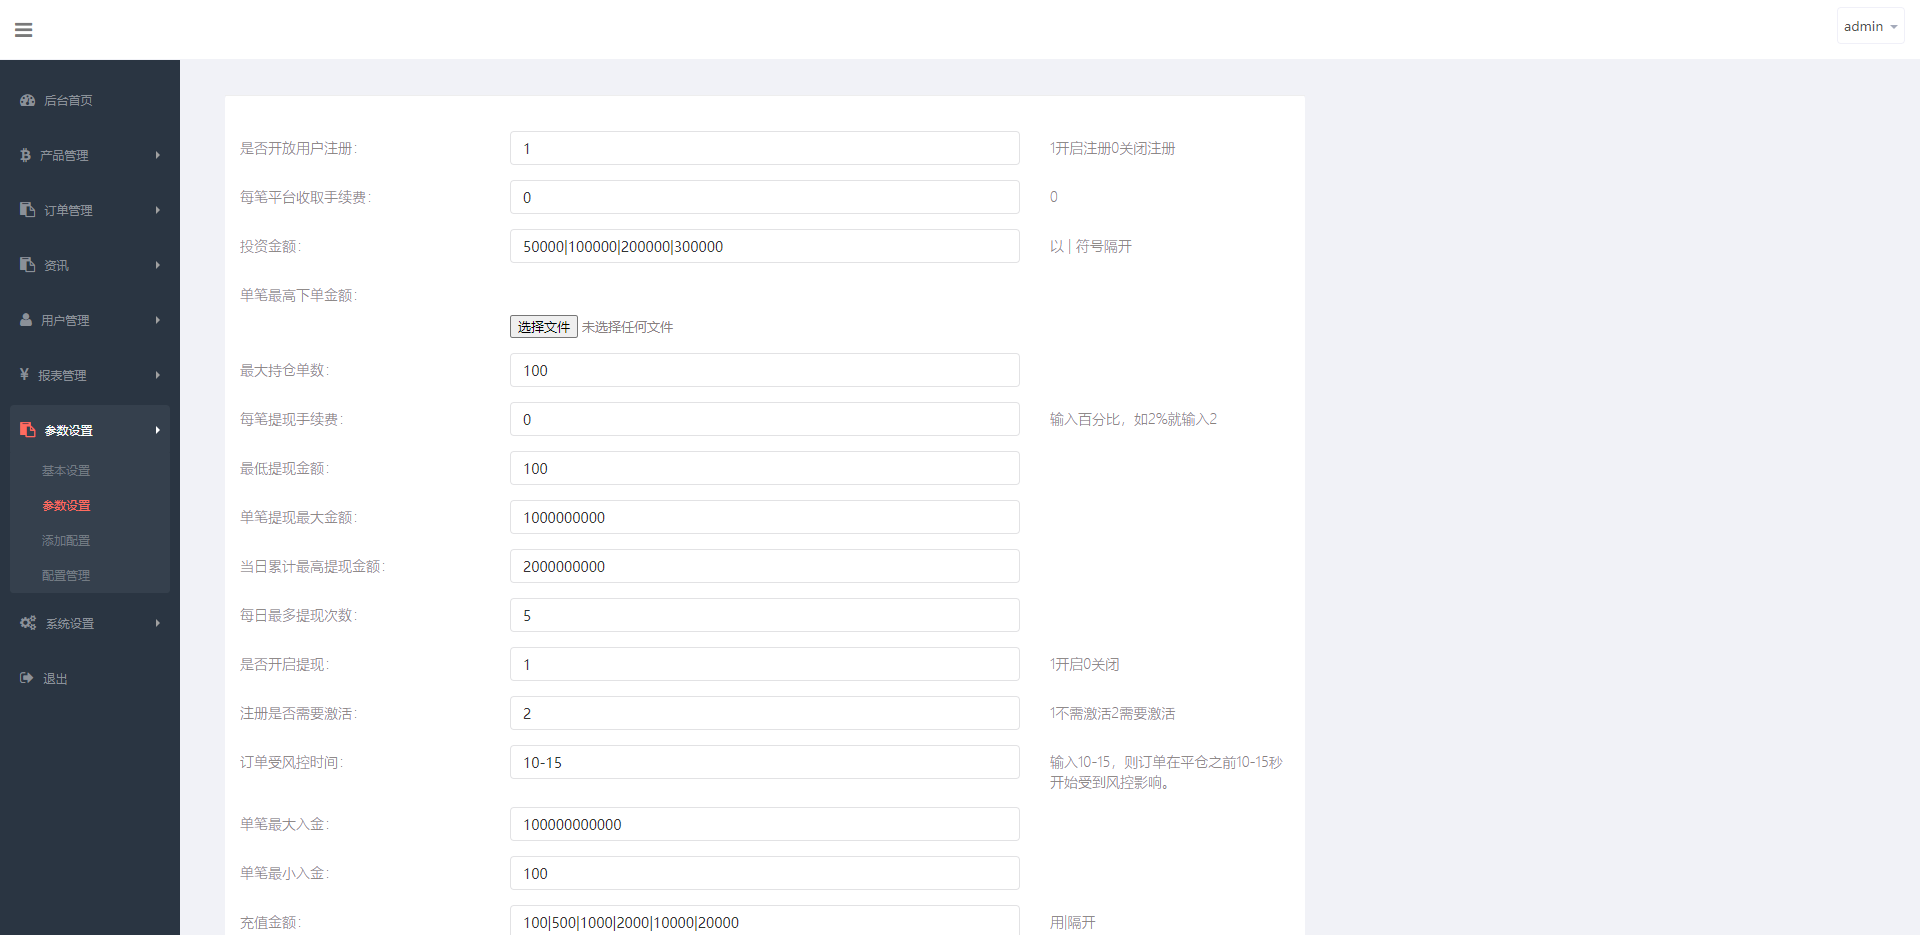Open 后台首页 in the sidebar
The height and width of the screenshot is (935, 1920).
click(68, 100)
